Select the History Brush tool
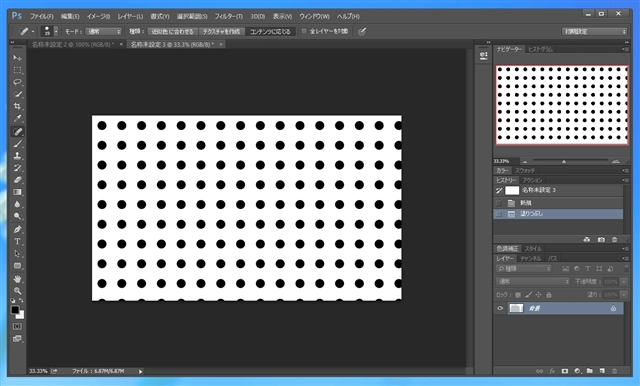This screenshot has height=386, width=640. 17,168
